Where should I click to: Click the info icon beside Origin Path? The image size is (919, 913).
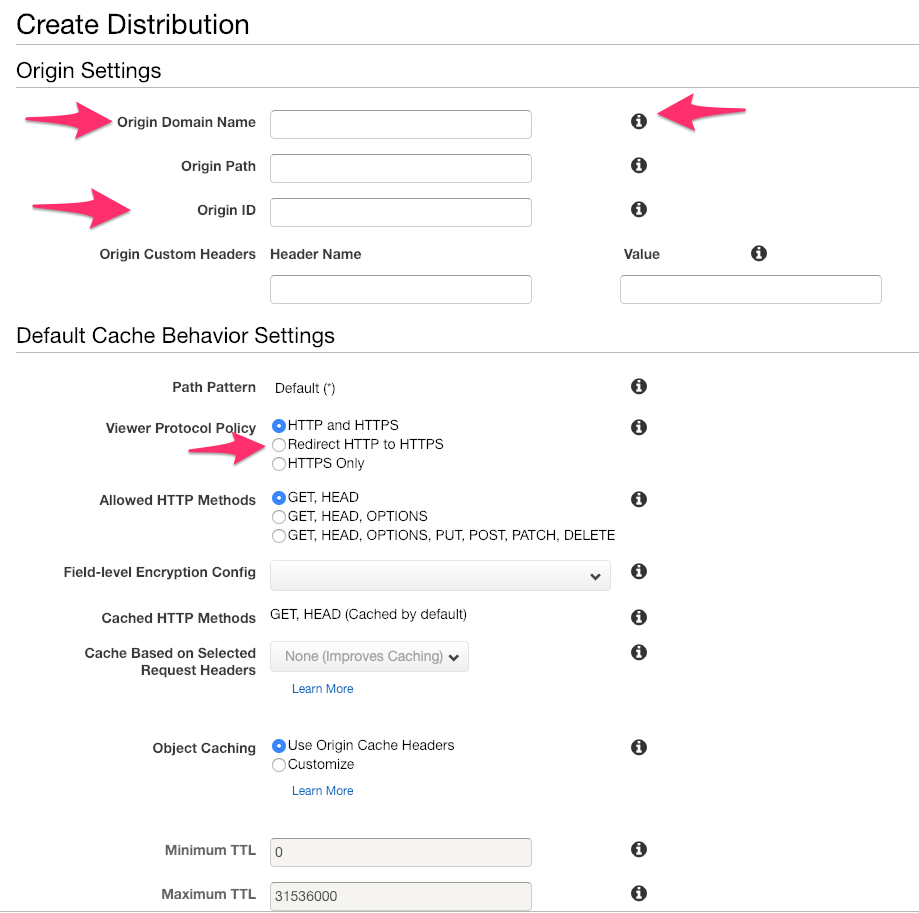tap(639, 165)
